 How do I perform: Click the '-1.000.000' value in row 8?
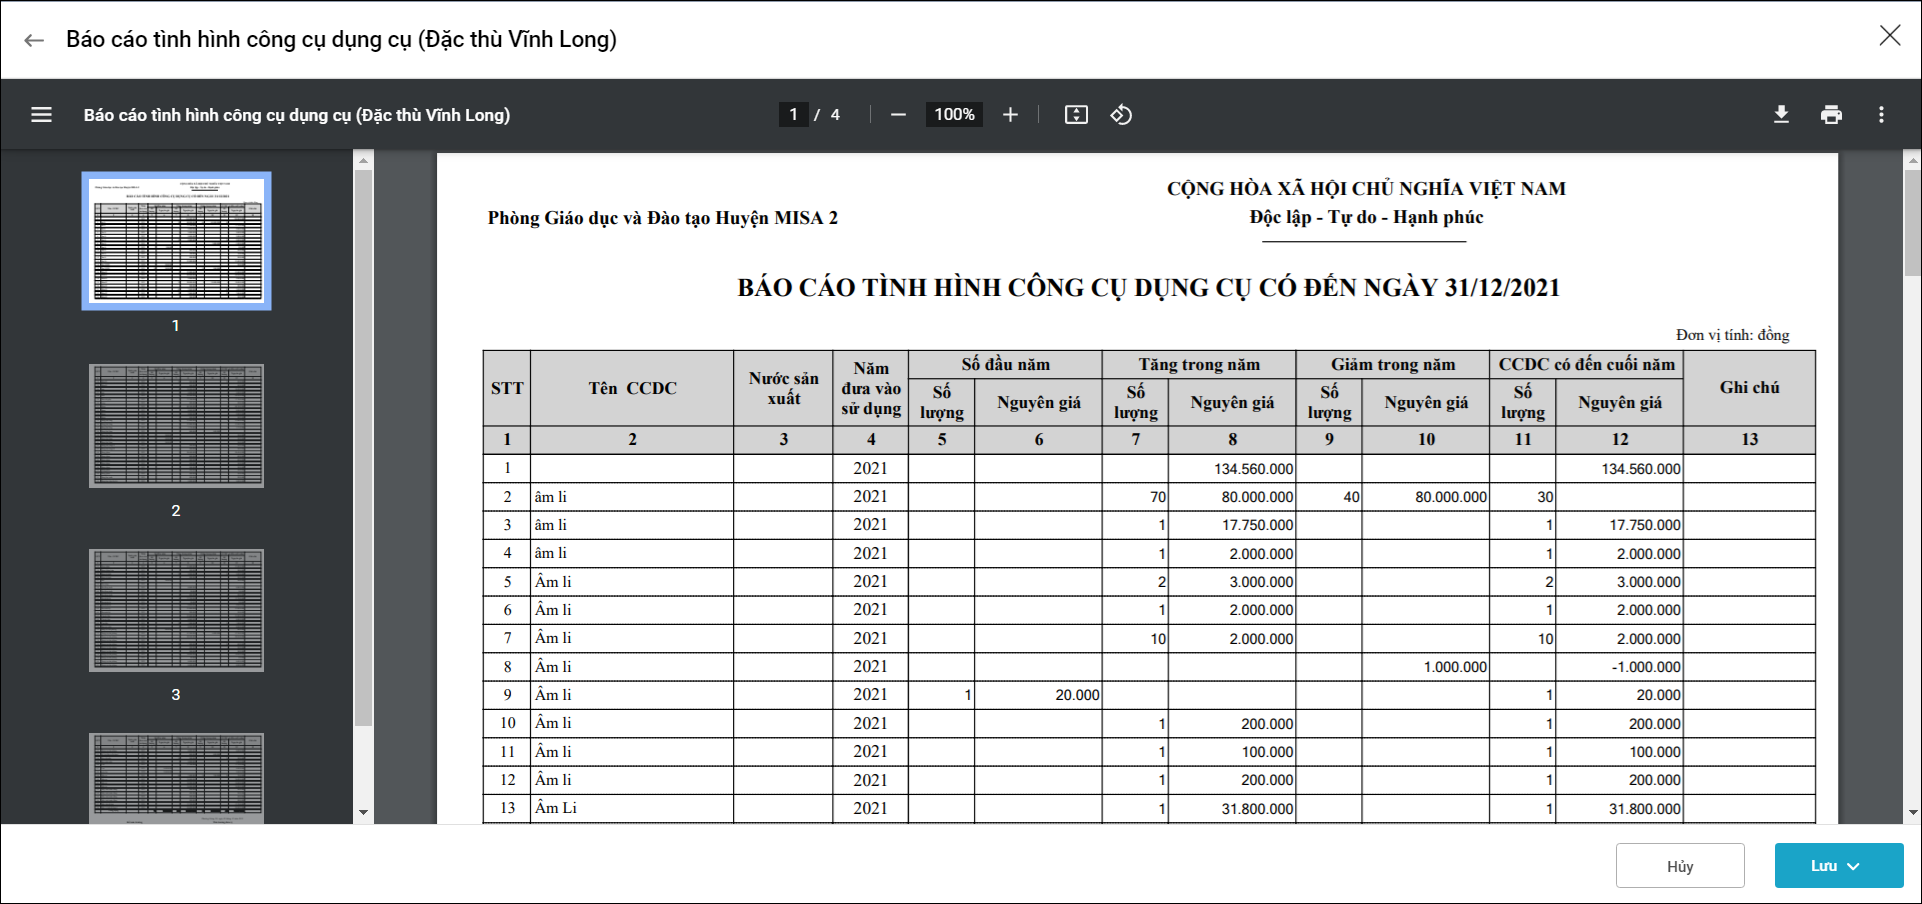1646,667
